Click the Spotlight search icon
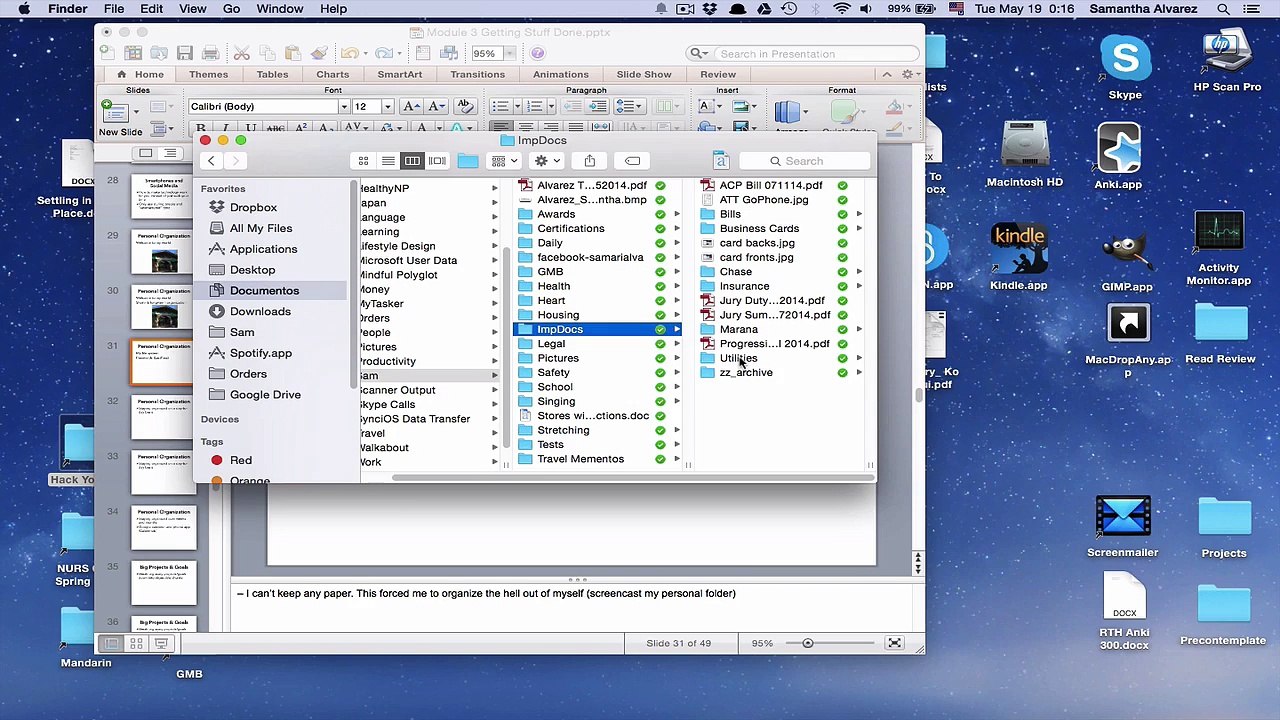The image size is (1280, 720). click(x=1223, y=9)
